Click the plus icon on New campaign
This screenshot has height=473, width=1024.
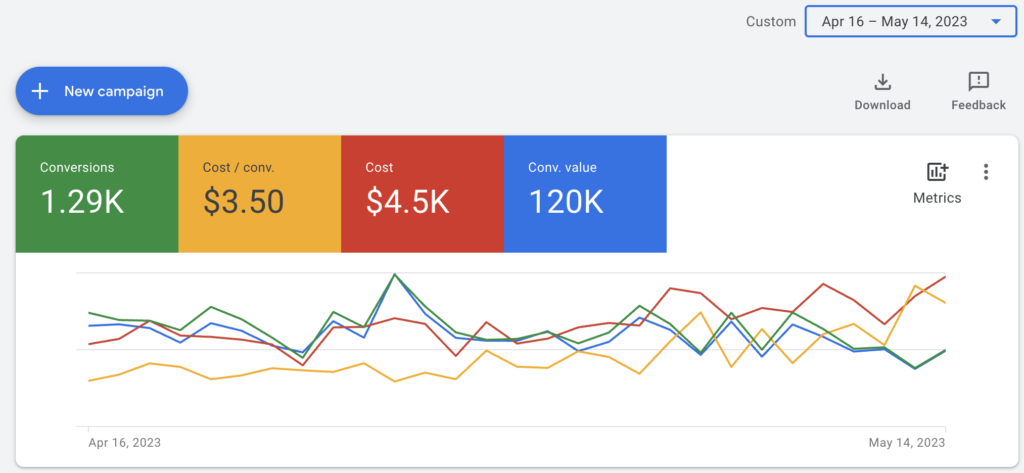[x=40, y=91]
